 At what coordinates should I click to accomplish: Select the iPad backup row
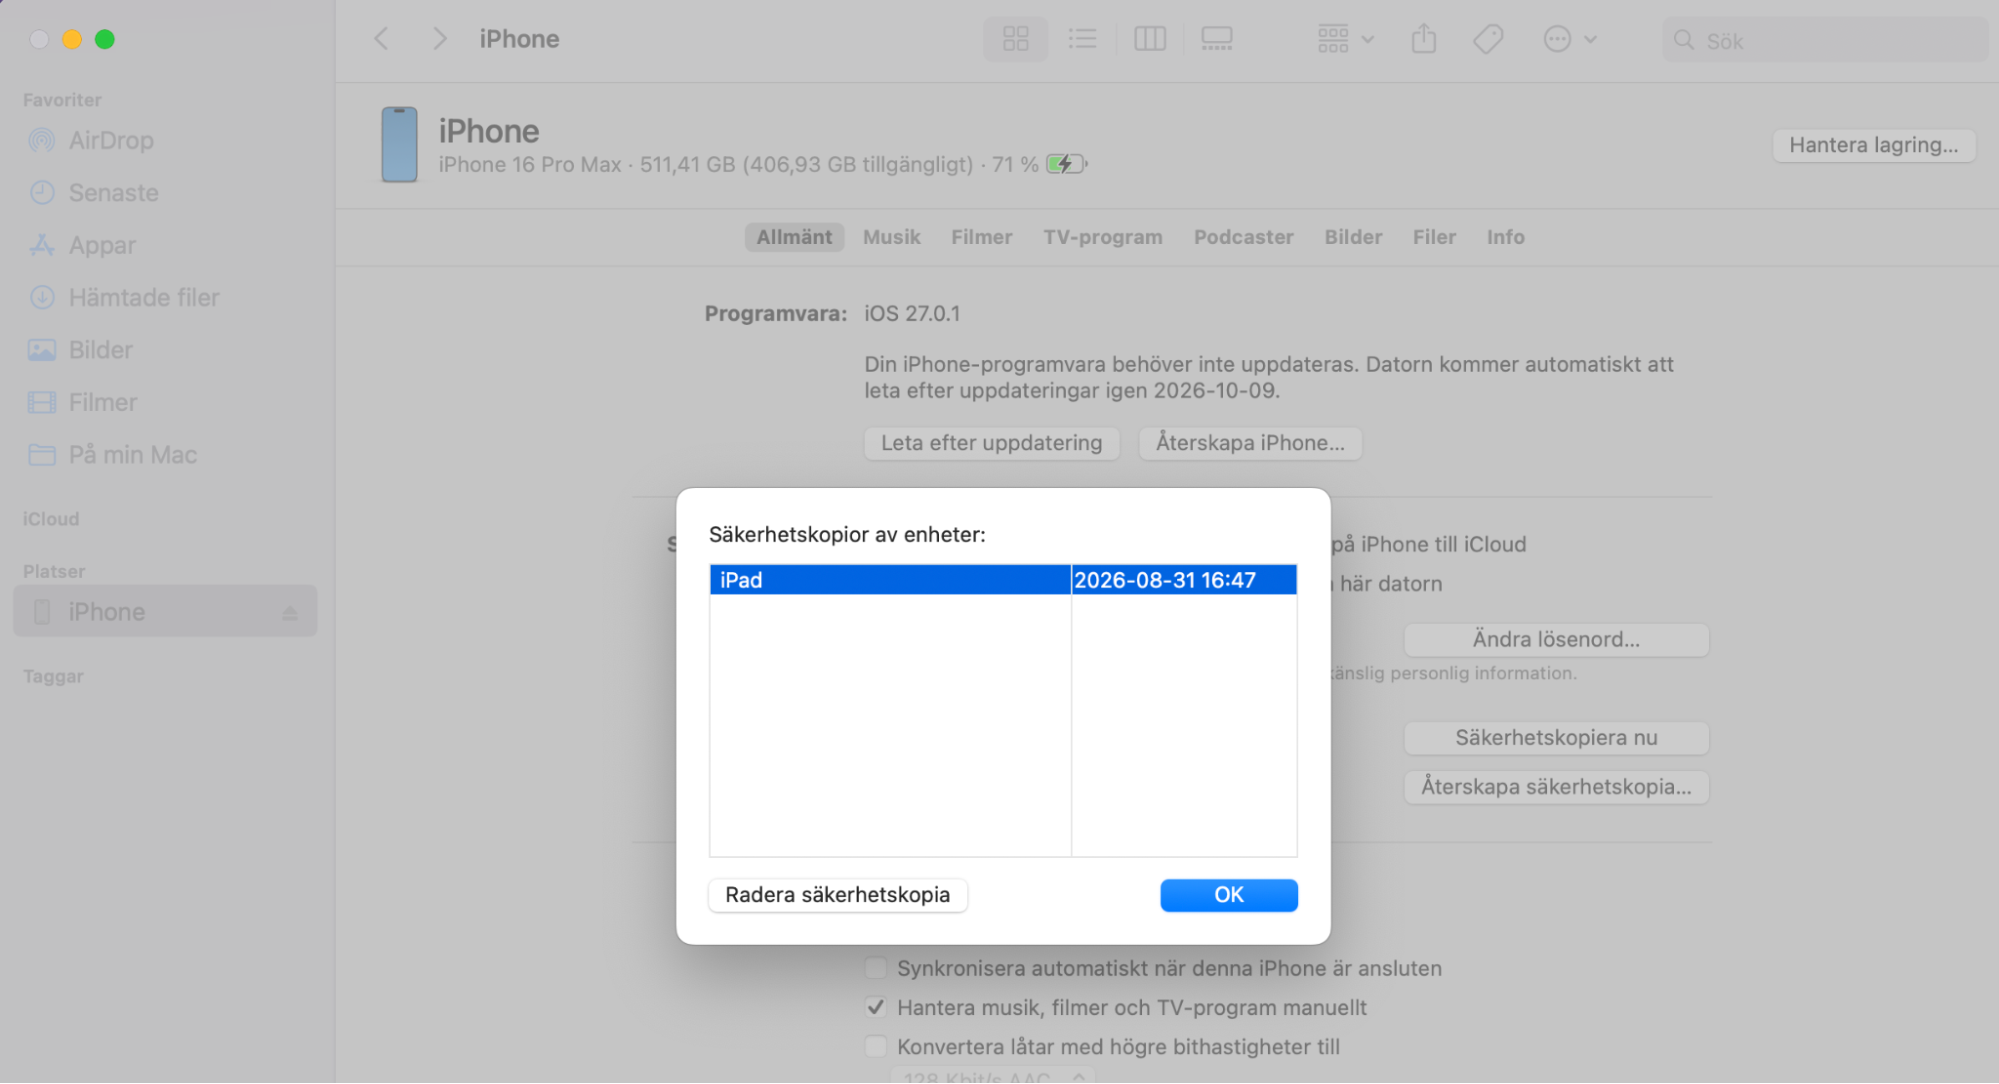click(x=1003, y=580)
